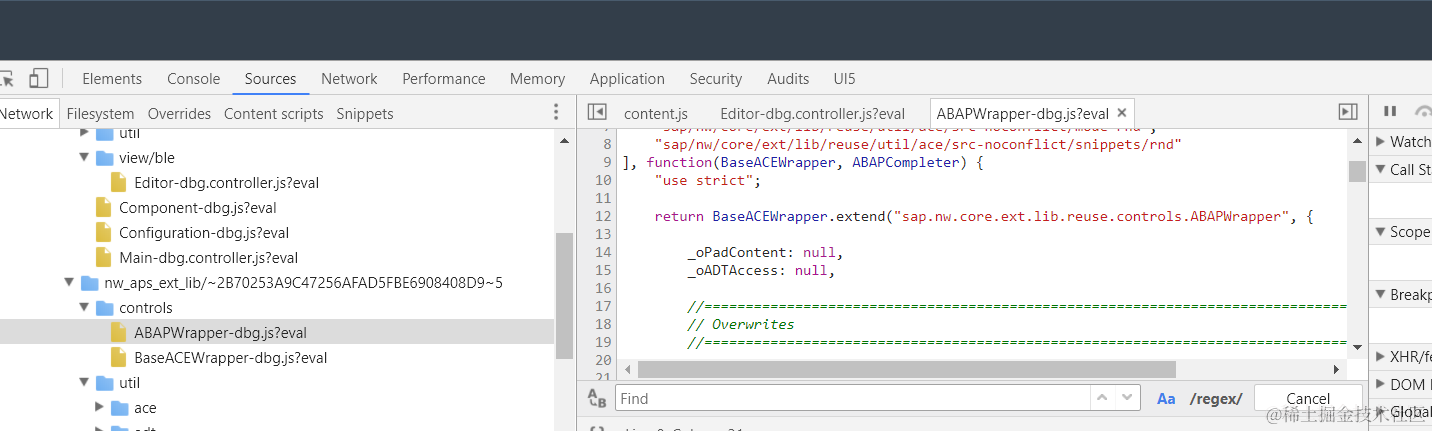Screen dimensions: 1432x431
Task: Collapse the nw_aps_ext_lib folder
Action: (69, 283)
